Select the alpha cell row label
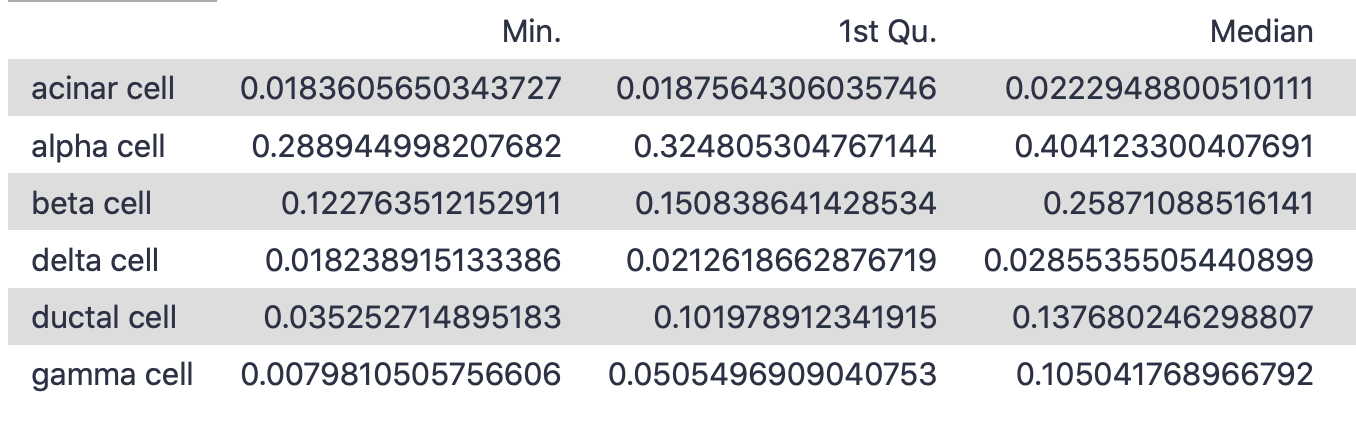1356x424 pixels. pos(98,146)
